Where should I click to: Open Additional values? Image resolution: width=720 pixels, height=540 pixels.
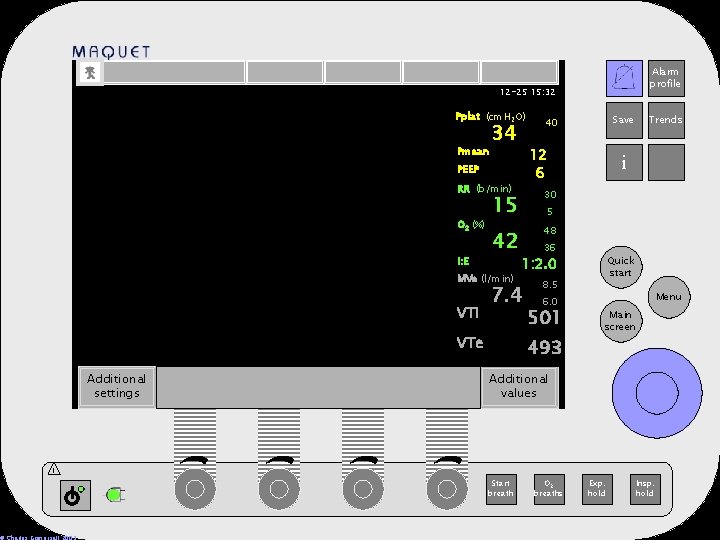519,386
